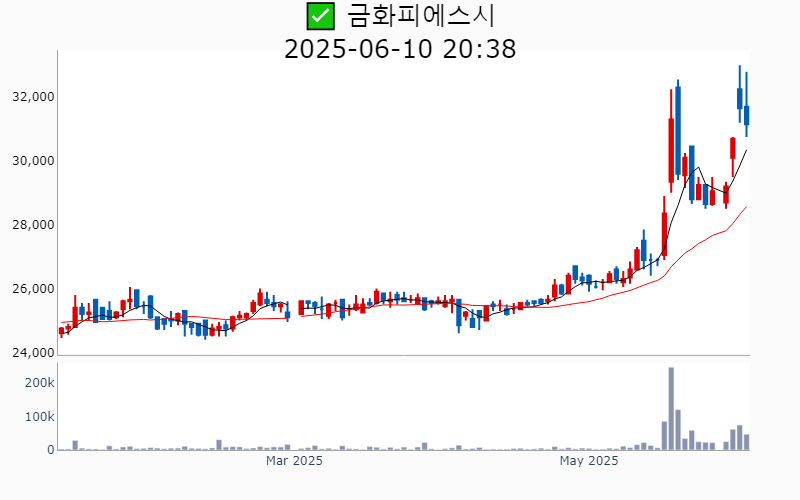Click the volume axis 0 label
The height and width of the screenshot is (500, 800).
pyautogui.click(x=51, y=450)
